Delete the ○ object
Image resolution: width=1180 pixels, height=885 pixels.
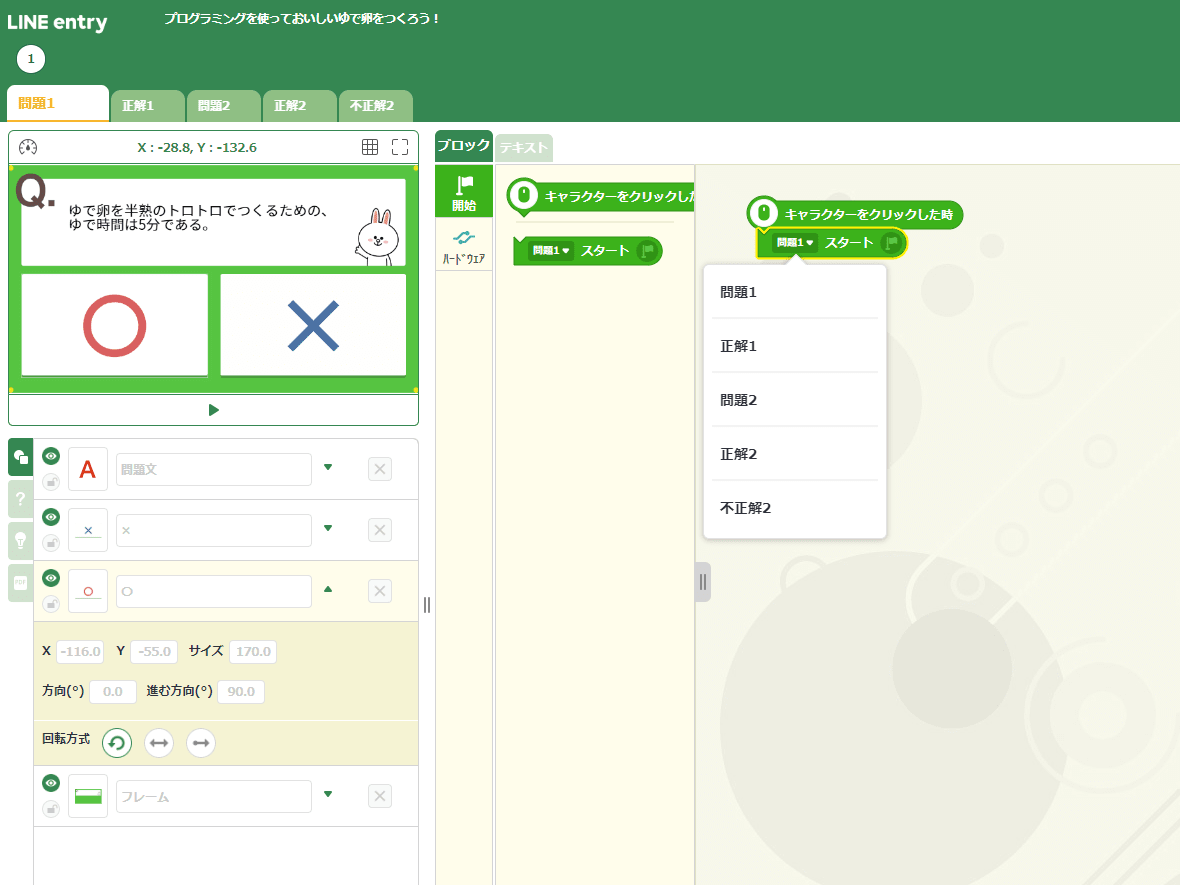[x=380, y=591]
